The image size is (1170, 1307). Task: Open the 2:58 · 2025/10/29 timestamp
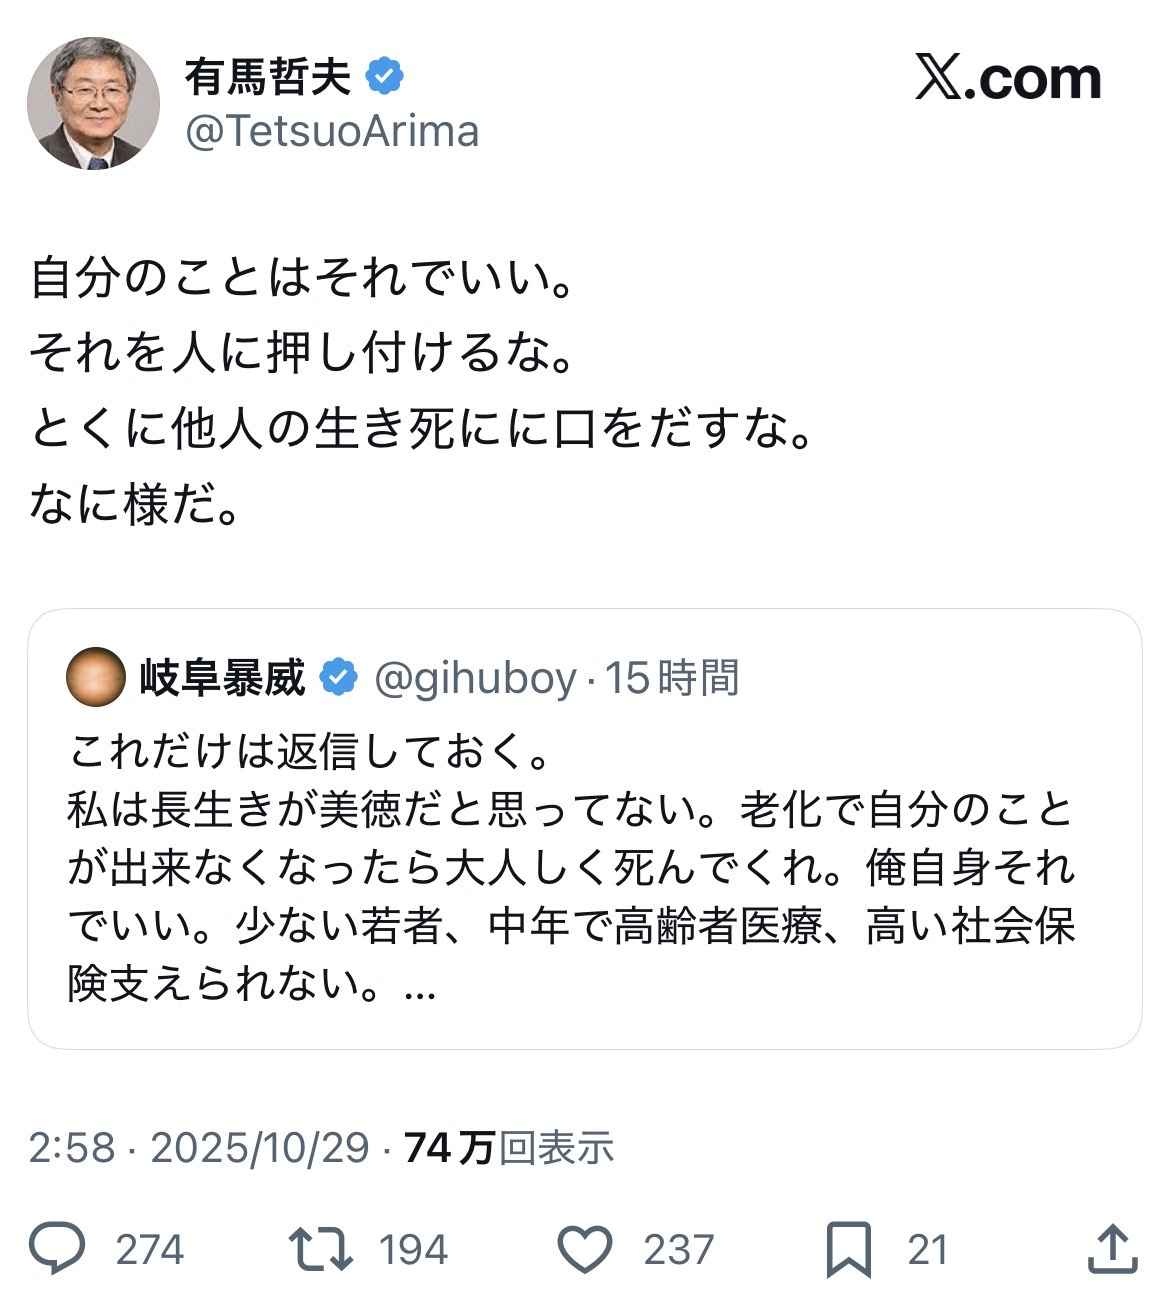(x=198, y=1148)
